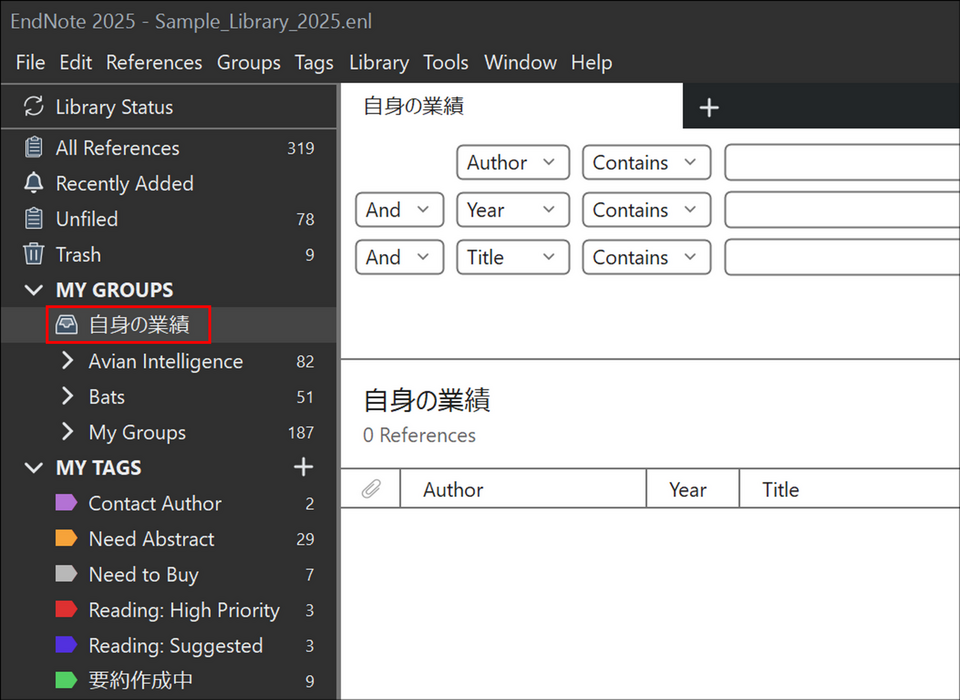This screenshot has width=960, height=700.
Task: Select the Contact Author tag label
Action: point(155,503)
